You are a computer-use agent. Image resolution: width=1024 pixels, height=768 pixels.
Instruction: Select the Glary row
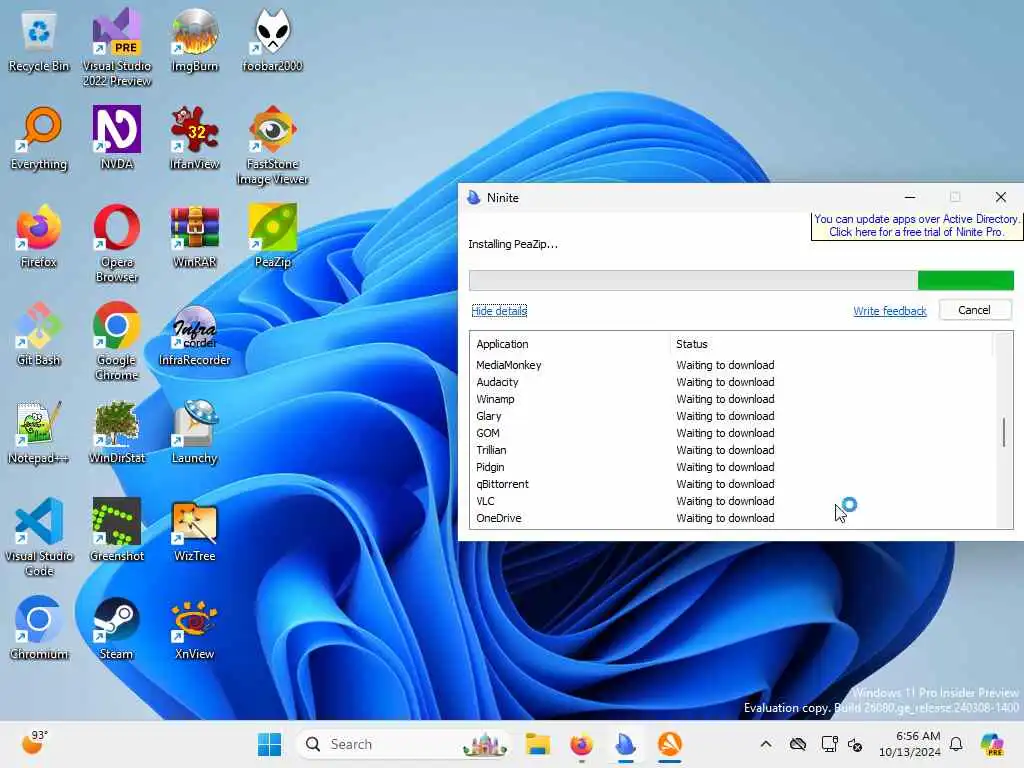point(731,416)
